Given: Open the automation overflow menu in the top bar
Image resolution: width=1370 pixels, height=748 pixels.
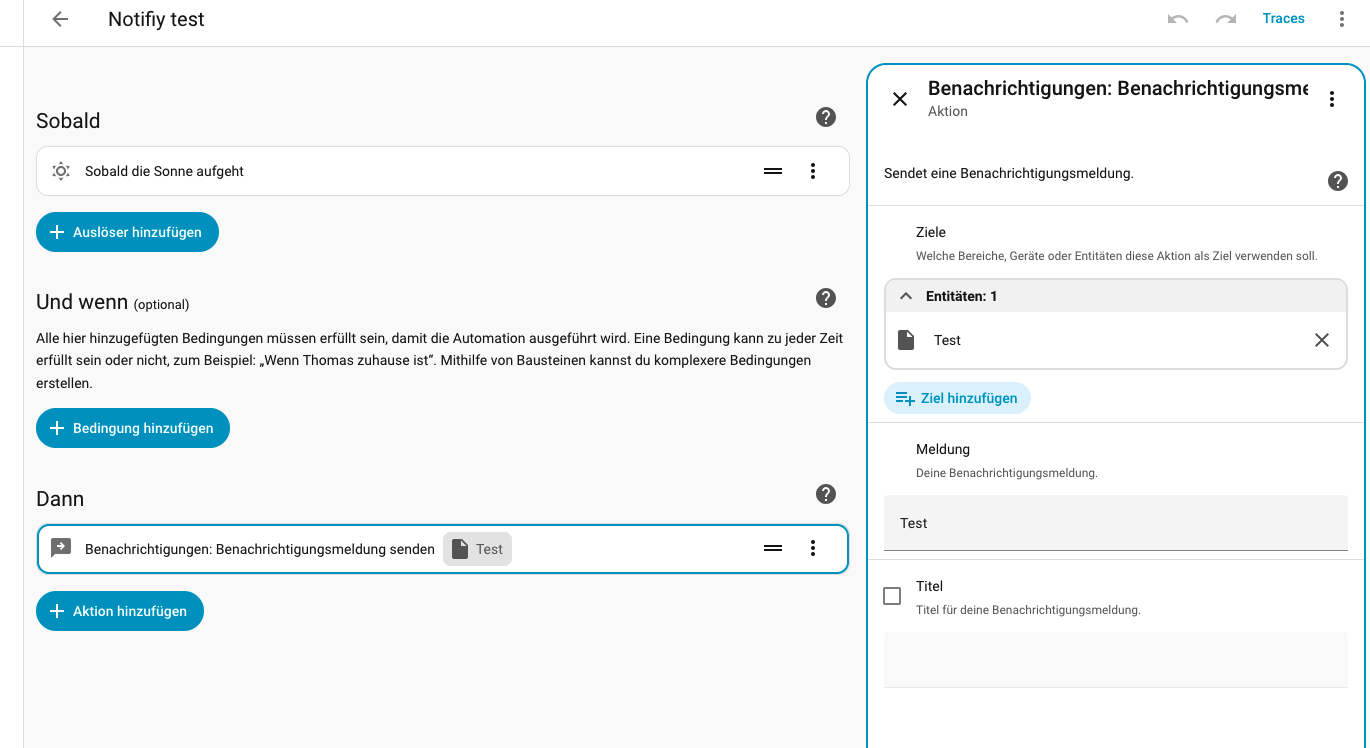Looking at the screenshot, I should click(x=1342, y=19).
